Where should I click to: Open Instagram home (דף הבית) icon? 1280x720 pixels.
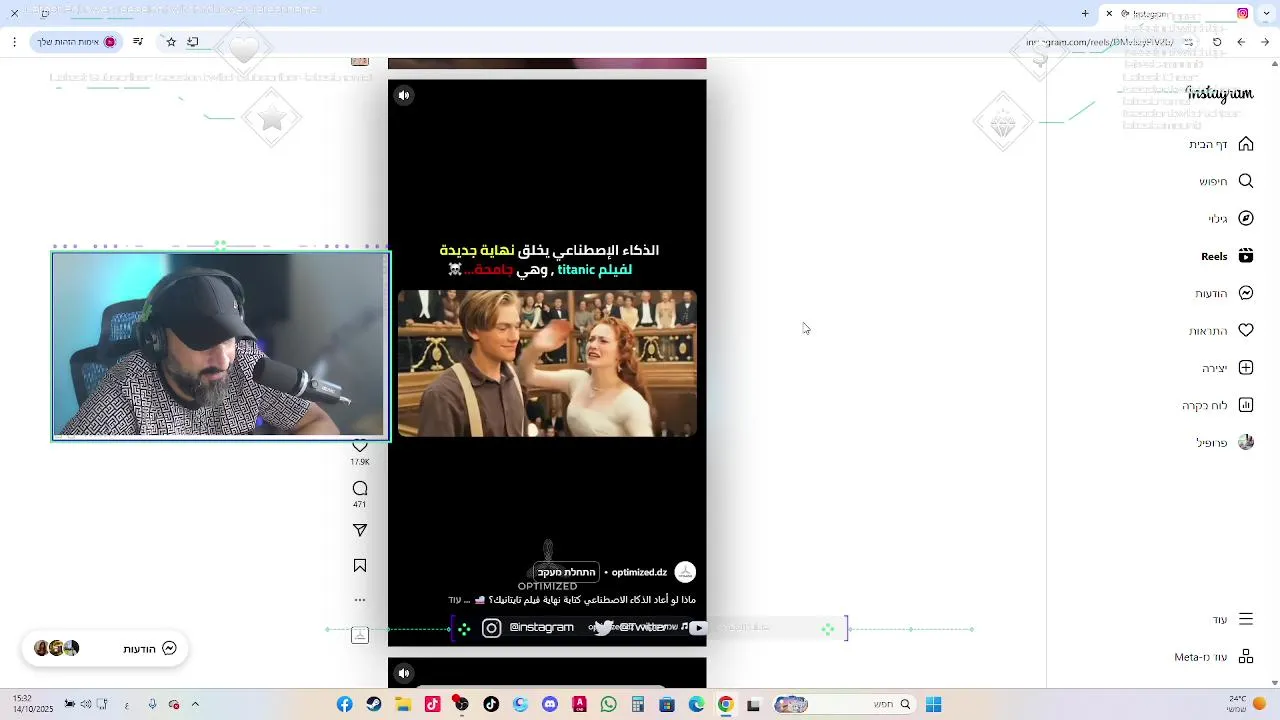click(1246, 144)
